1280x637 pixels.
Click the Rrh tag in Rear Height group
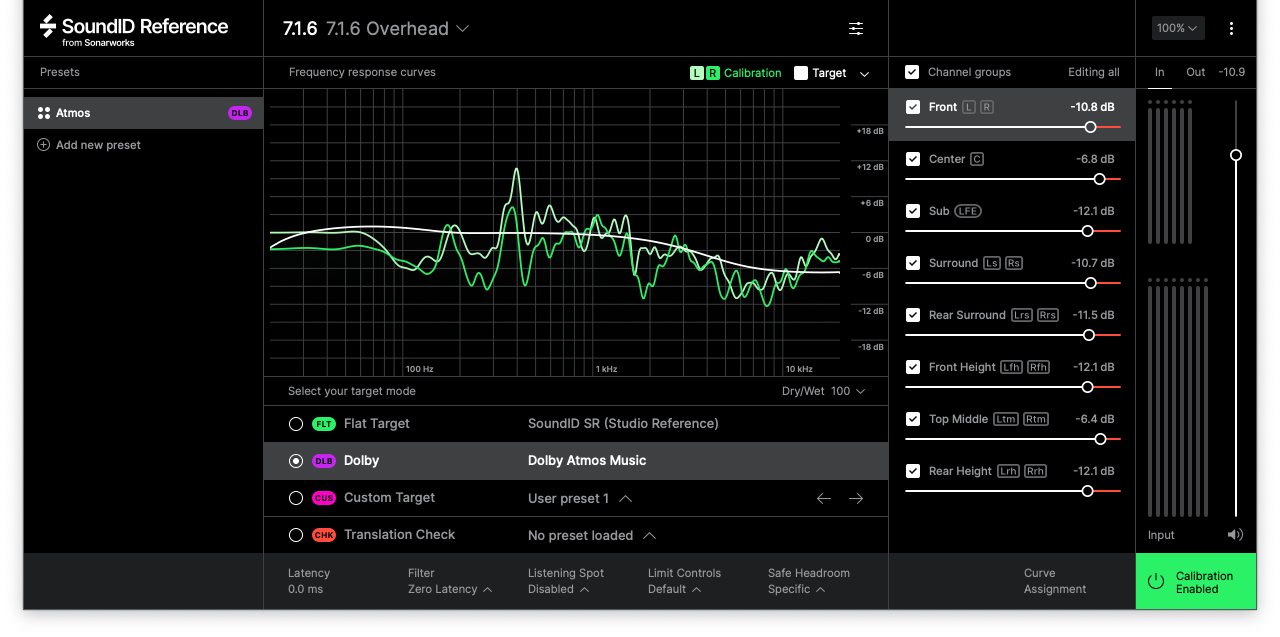1035,471
